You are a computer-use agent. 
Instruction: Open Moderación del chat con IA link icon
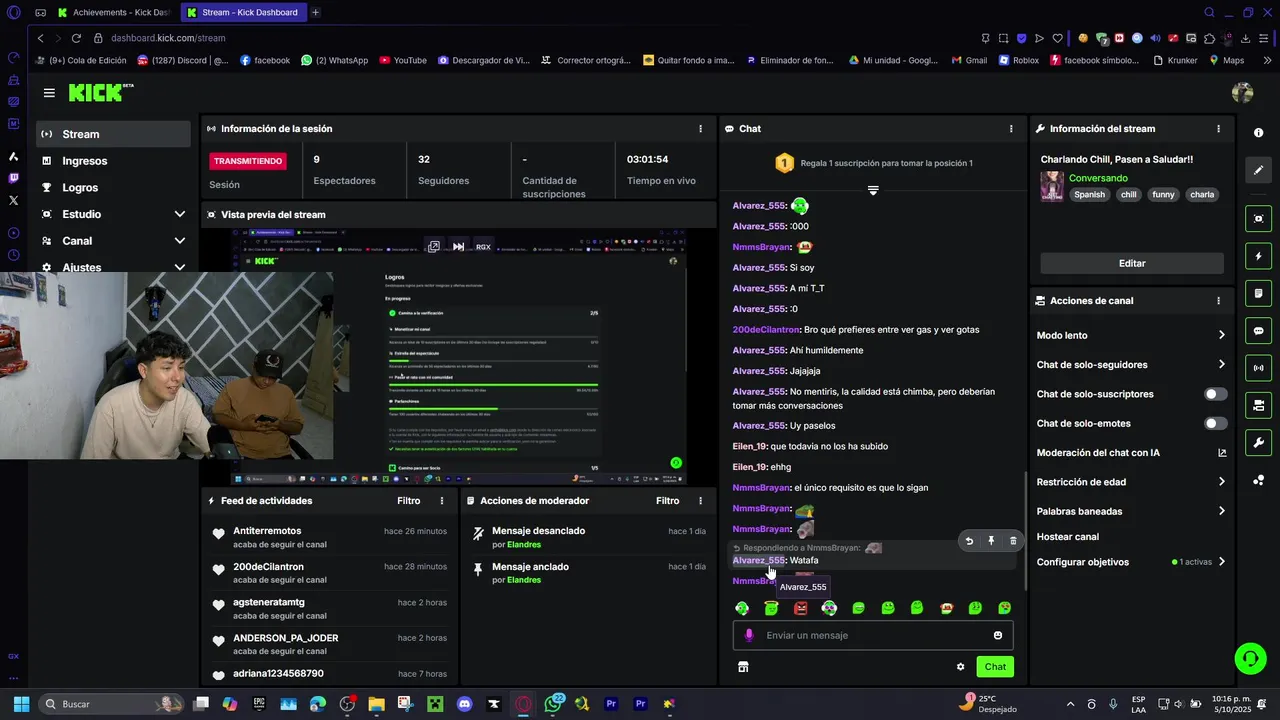point(1221,453)
